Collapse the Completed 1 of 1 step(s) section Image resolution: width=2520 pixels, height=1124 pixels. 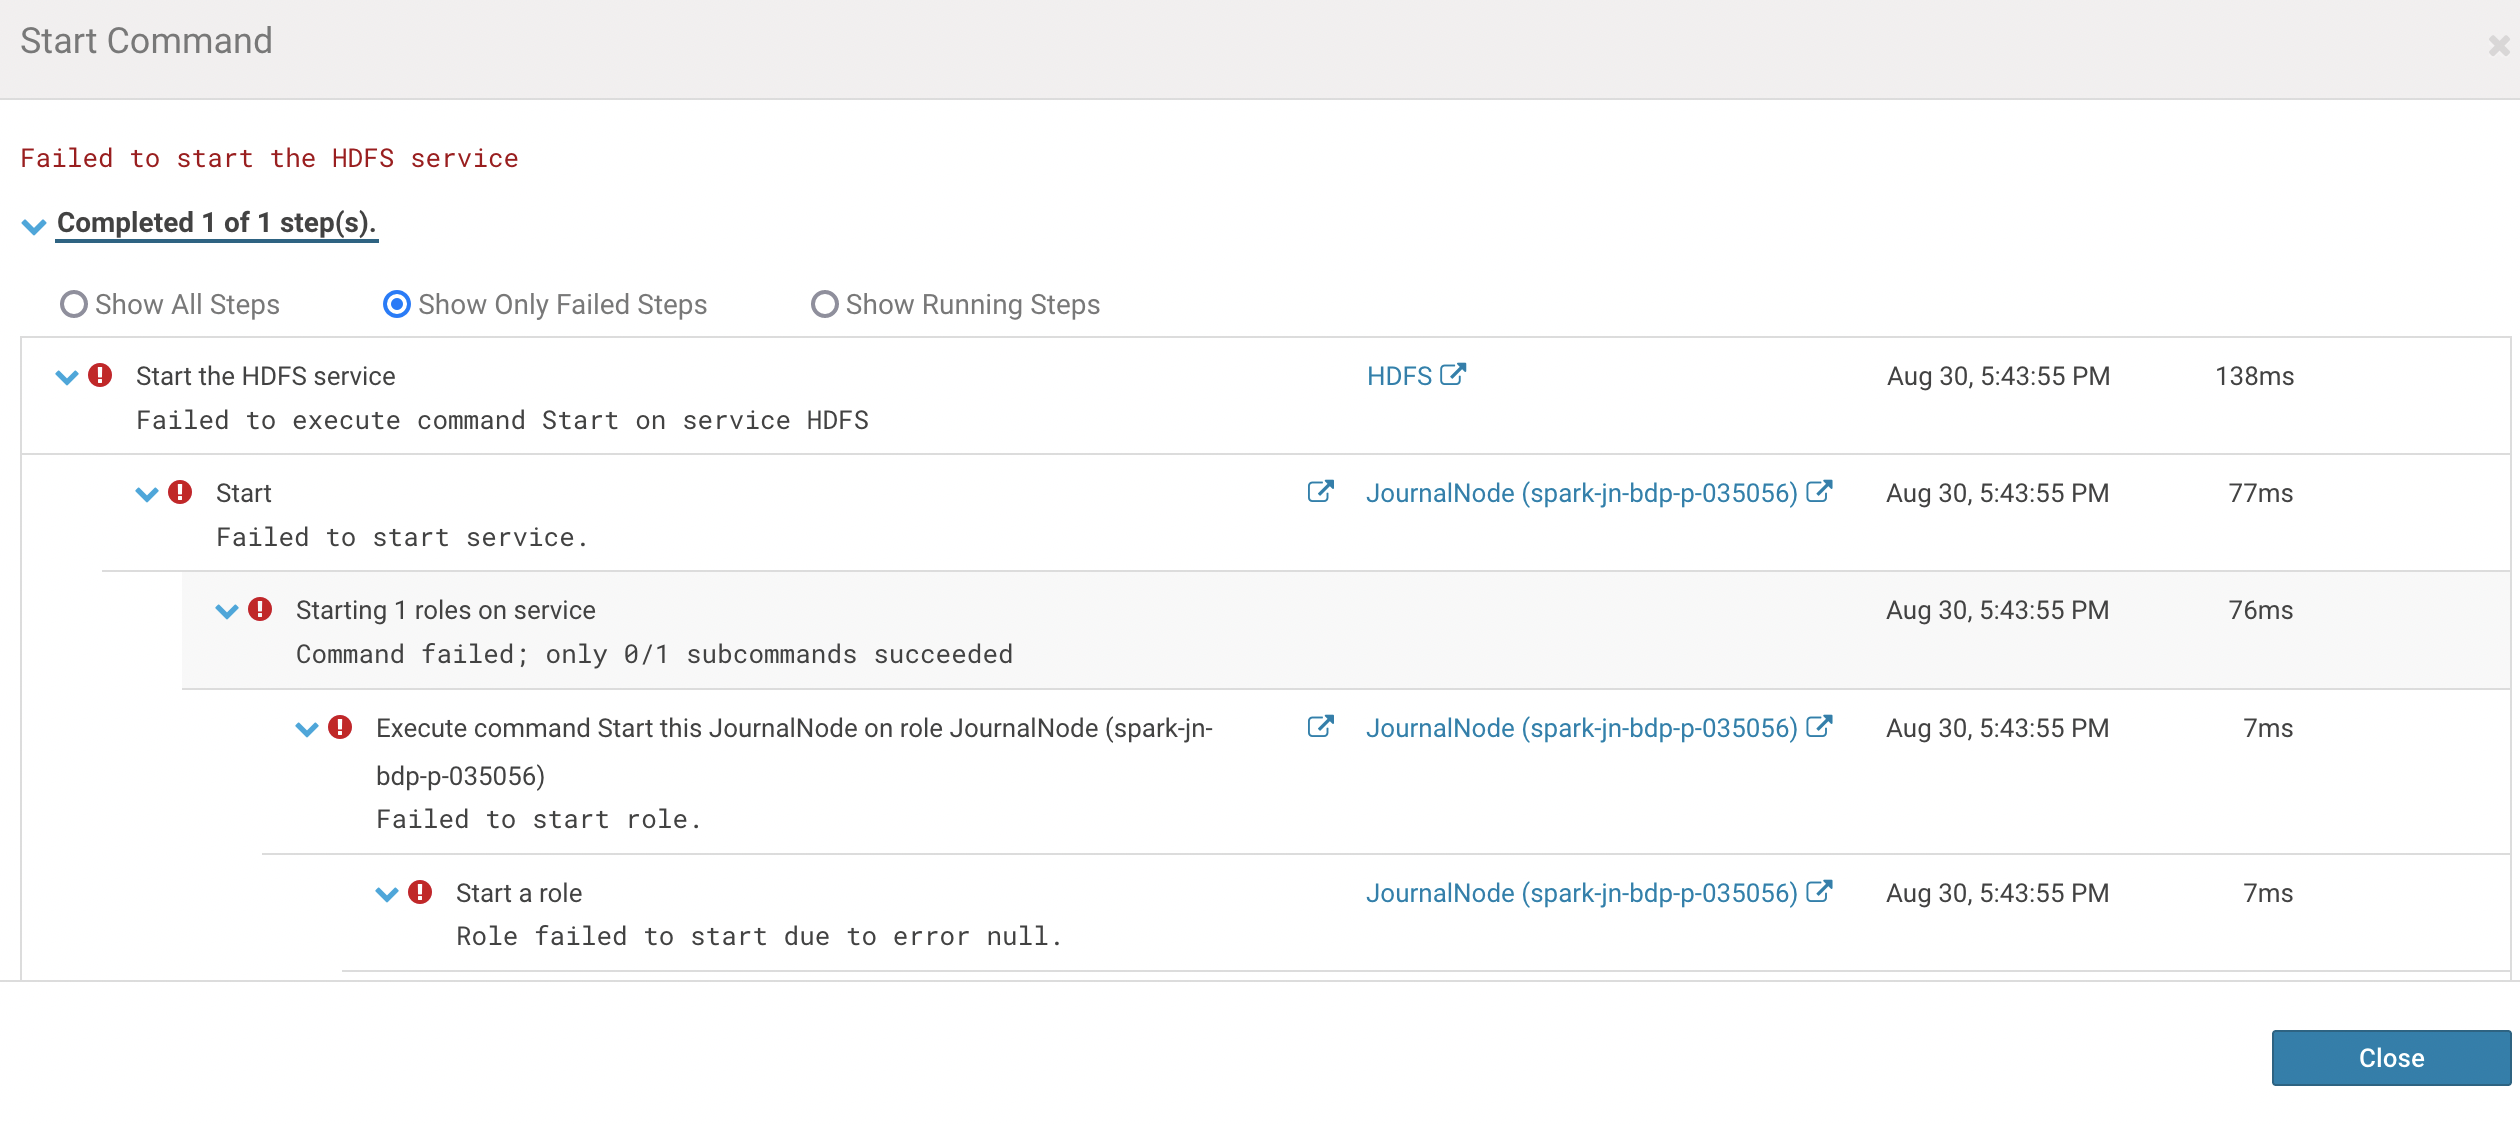click(33, 226)
